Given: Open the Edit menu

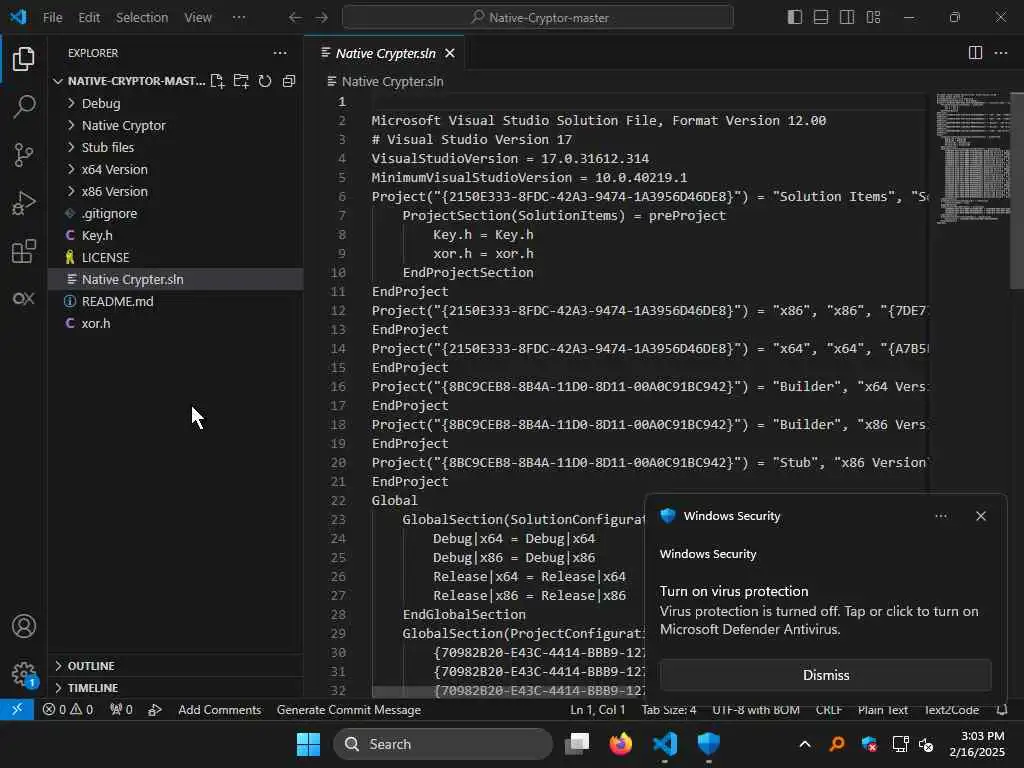Looking at the screenshot, I should point(89,18).
